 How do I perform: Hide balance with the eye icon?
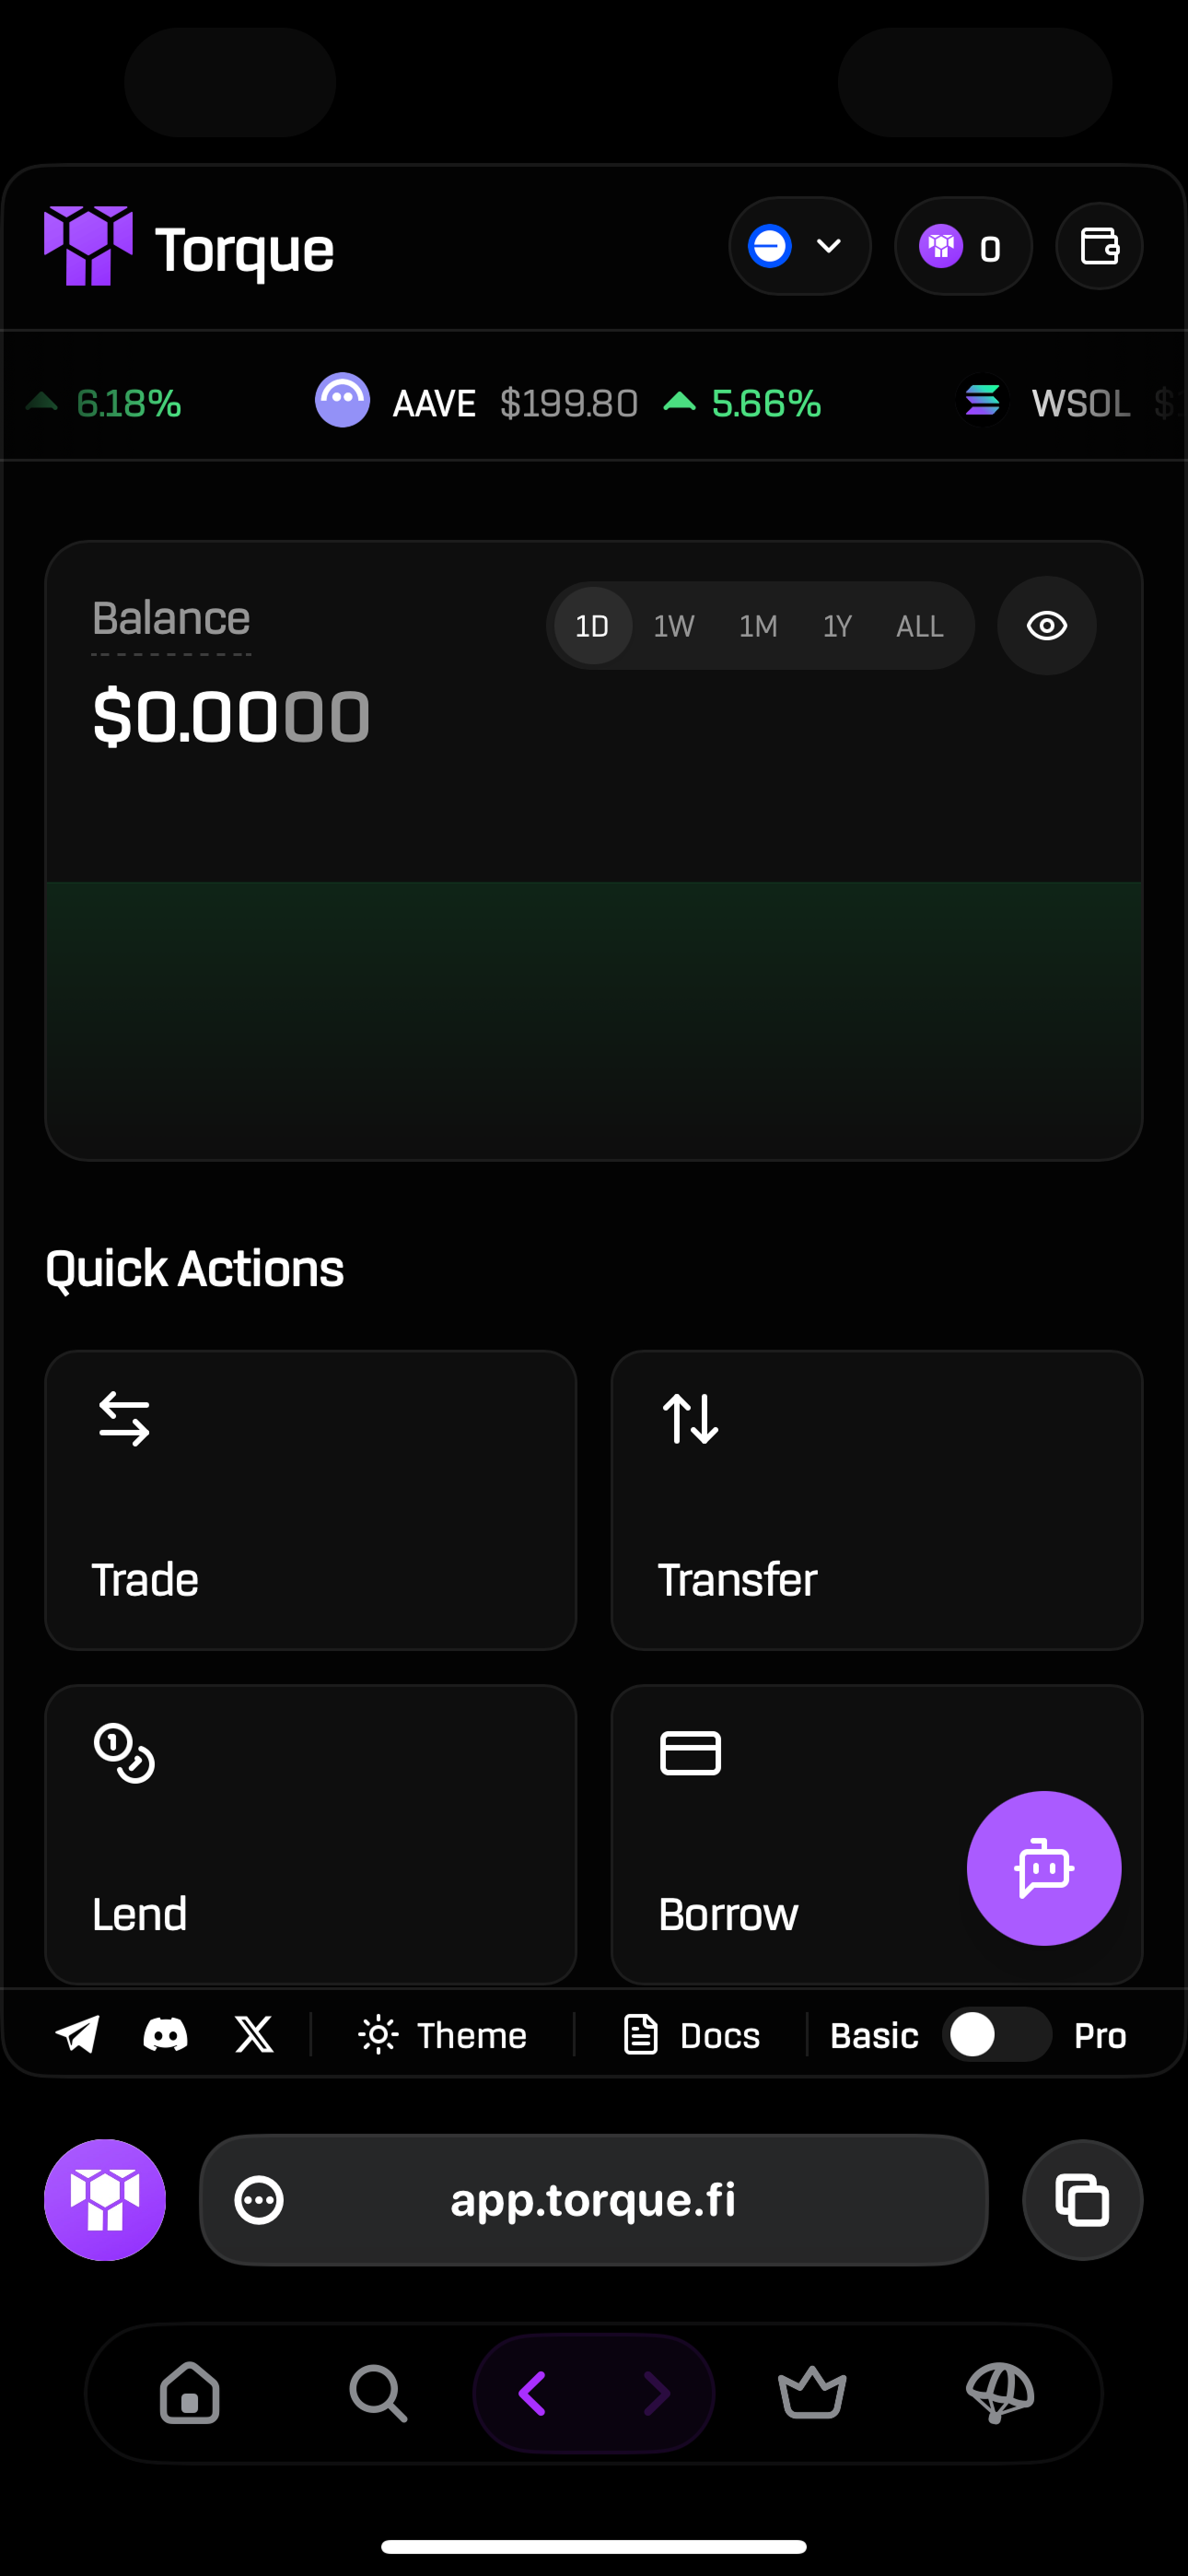coord(1046,626)
